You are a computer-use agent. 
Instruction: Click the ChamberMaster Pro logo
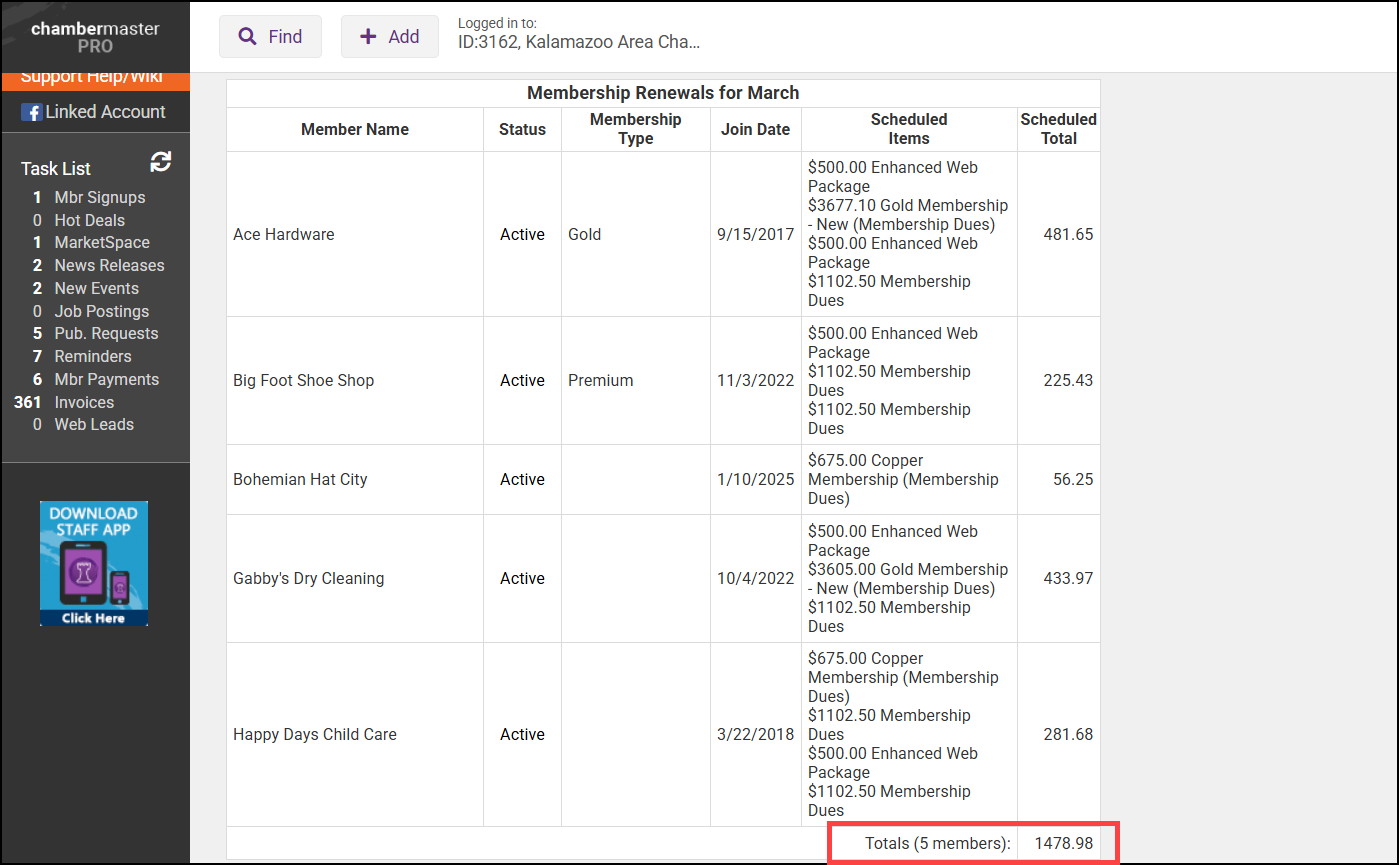[x=95, y=36]
